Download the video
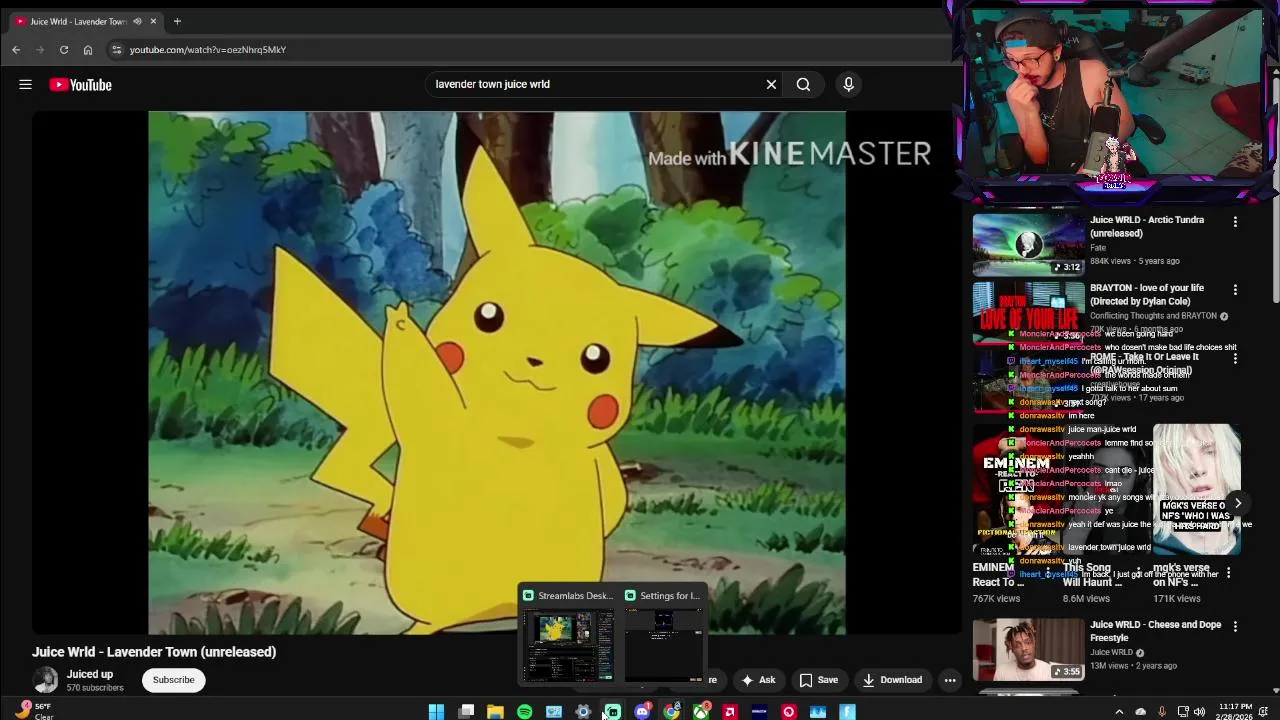This screenshot has width=1280, height=720. pos(892,680)
